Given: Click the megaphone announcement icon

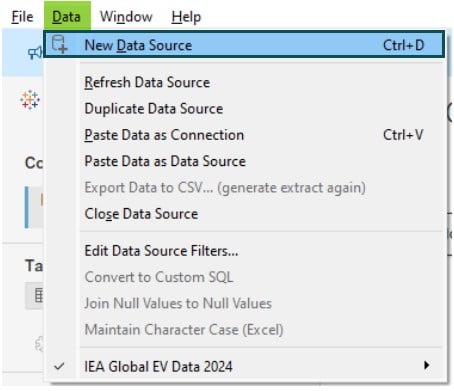Looking at the screenshot, I should [36, 53].
